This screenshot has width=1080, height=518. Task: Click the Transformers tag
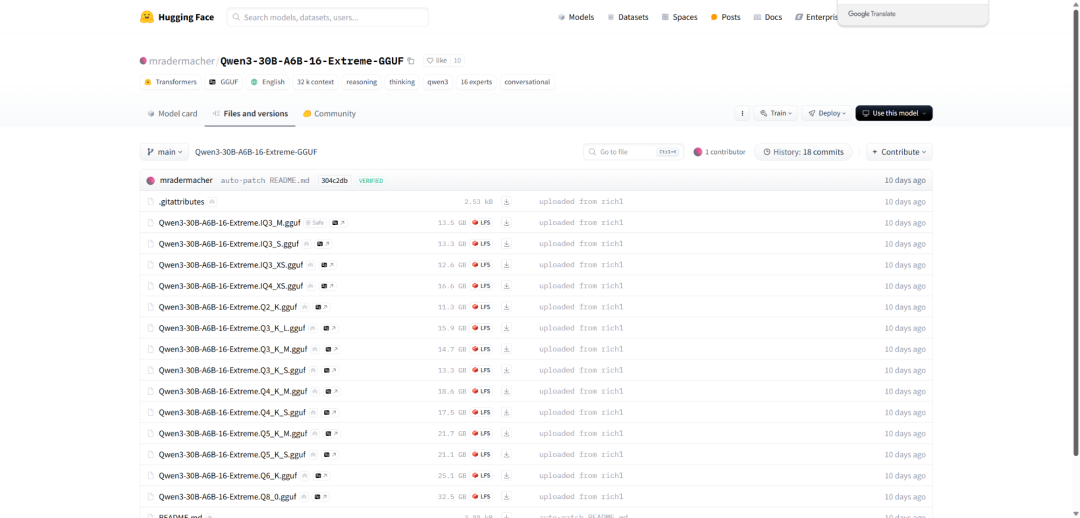171,82
